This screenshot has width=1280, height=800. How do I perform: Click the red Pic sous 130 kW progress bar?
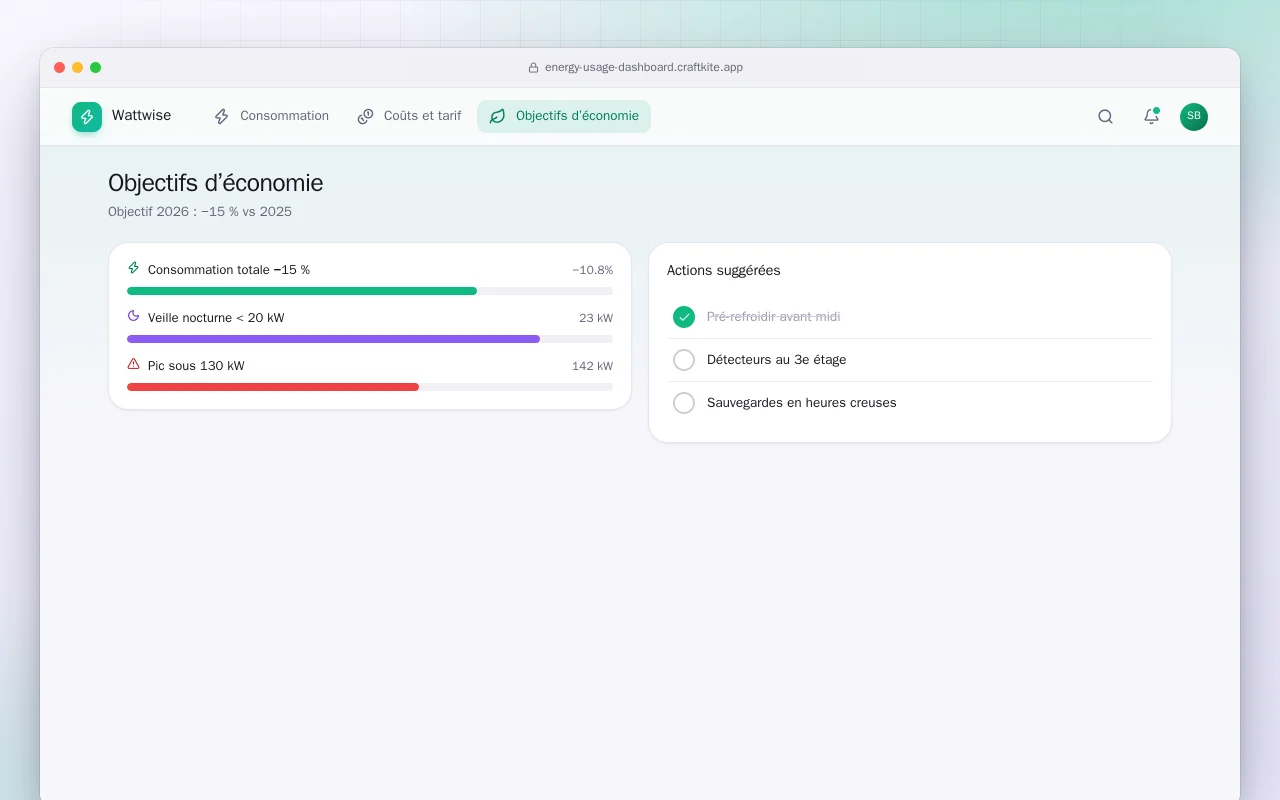click(x=370, y=387)
